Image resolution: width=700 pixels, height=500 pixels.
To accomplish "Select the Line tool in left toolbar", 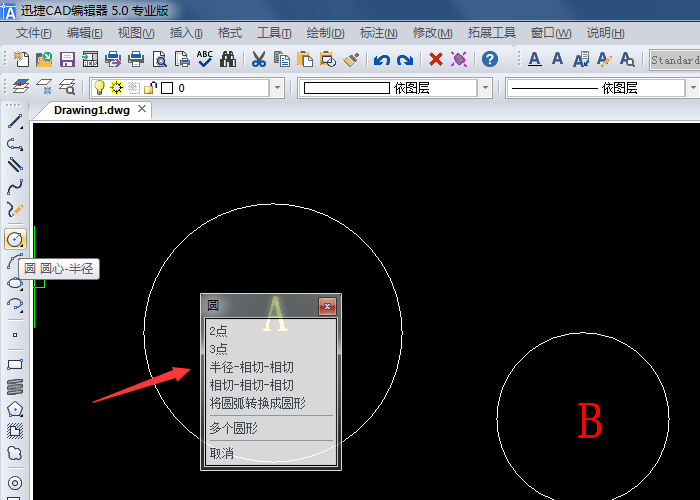I will [x=15, y=121].
